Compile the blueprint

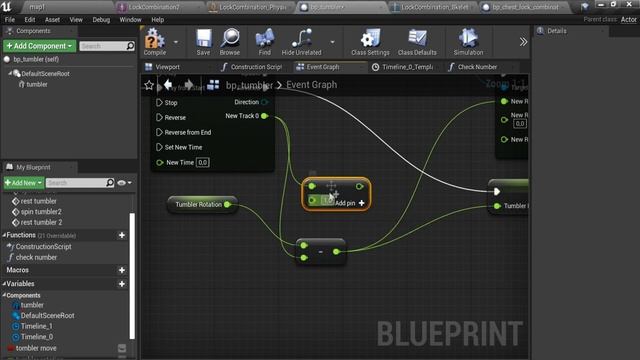(x=155, y=42)
